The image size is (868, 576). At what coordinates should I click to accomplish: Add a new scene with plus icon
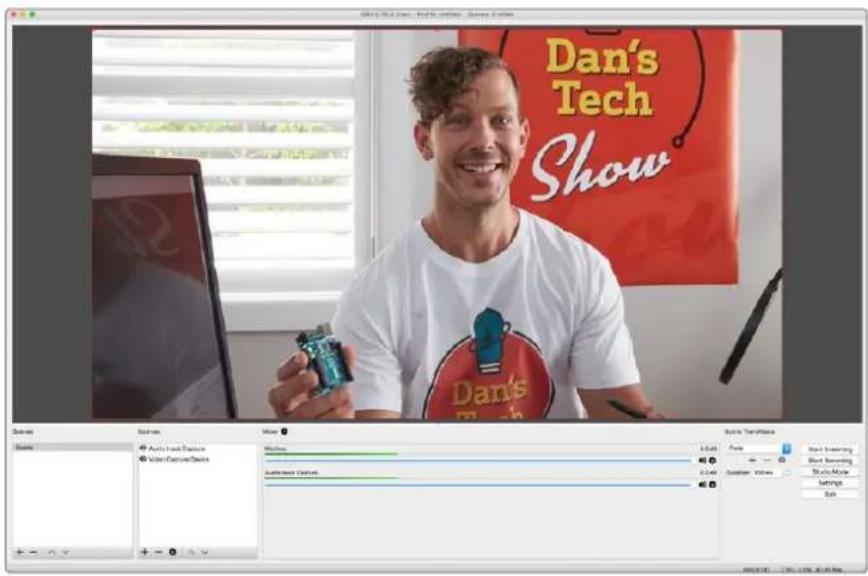[x=19, y=552]
